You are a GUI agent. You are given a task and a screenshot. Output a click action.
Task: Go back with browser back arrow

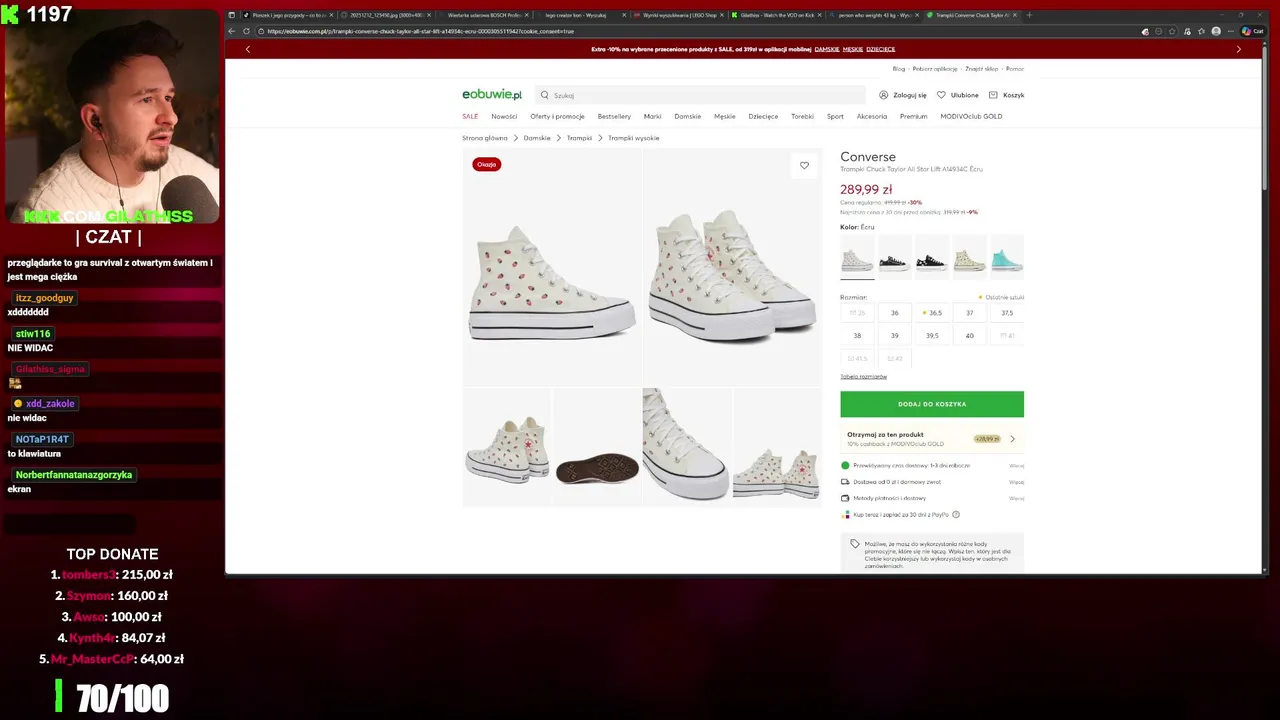(x=233, y=31)
